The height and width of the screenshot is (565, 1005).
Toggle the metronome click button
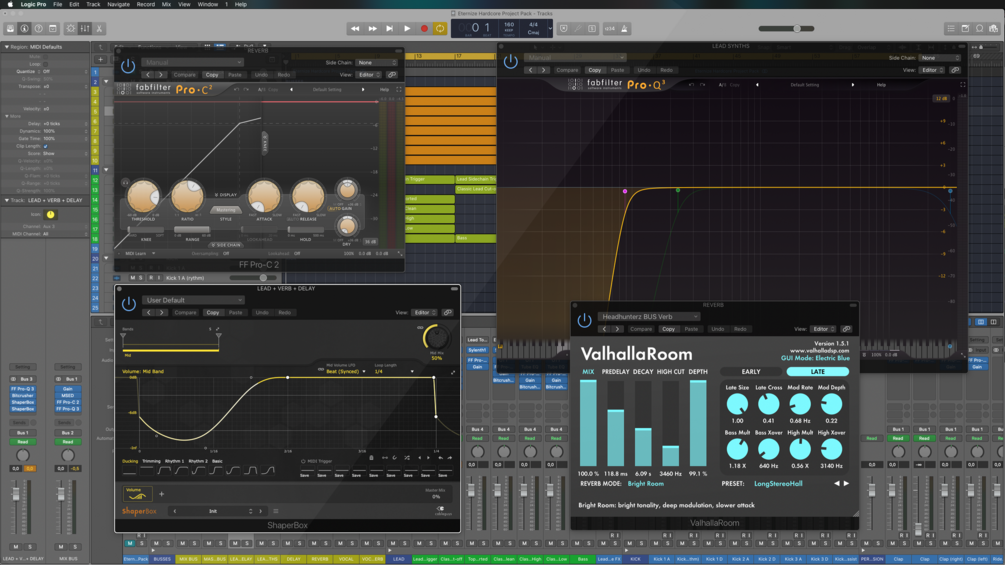624,28
